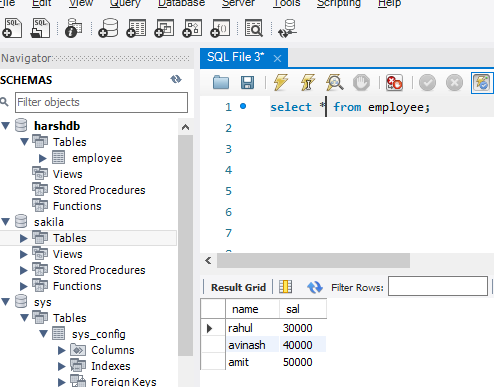Run statement under cursor lightning icon
The height and width of the screenshot is (387, 494).
pos(308,82)
